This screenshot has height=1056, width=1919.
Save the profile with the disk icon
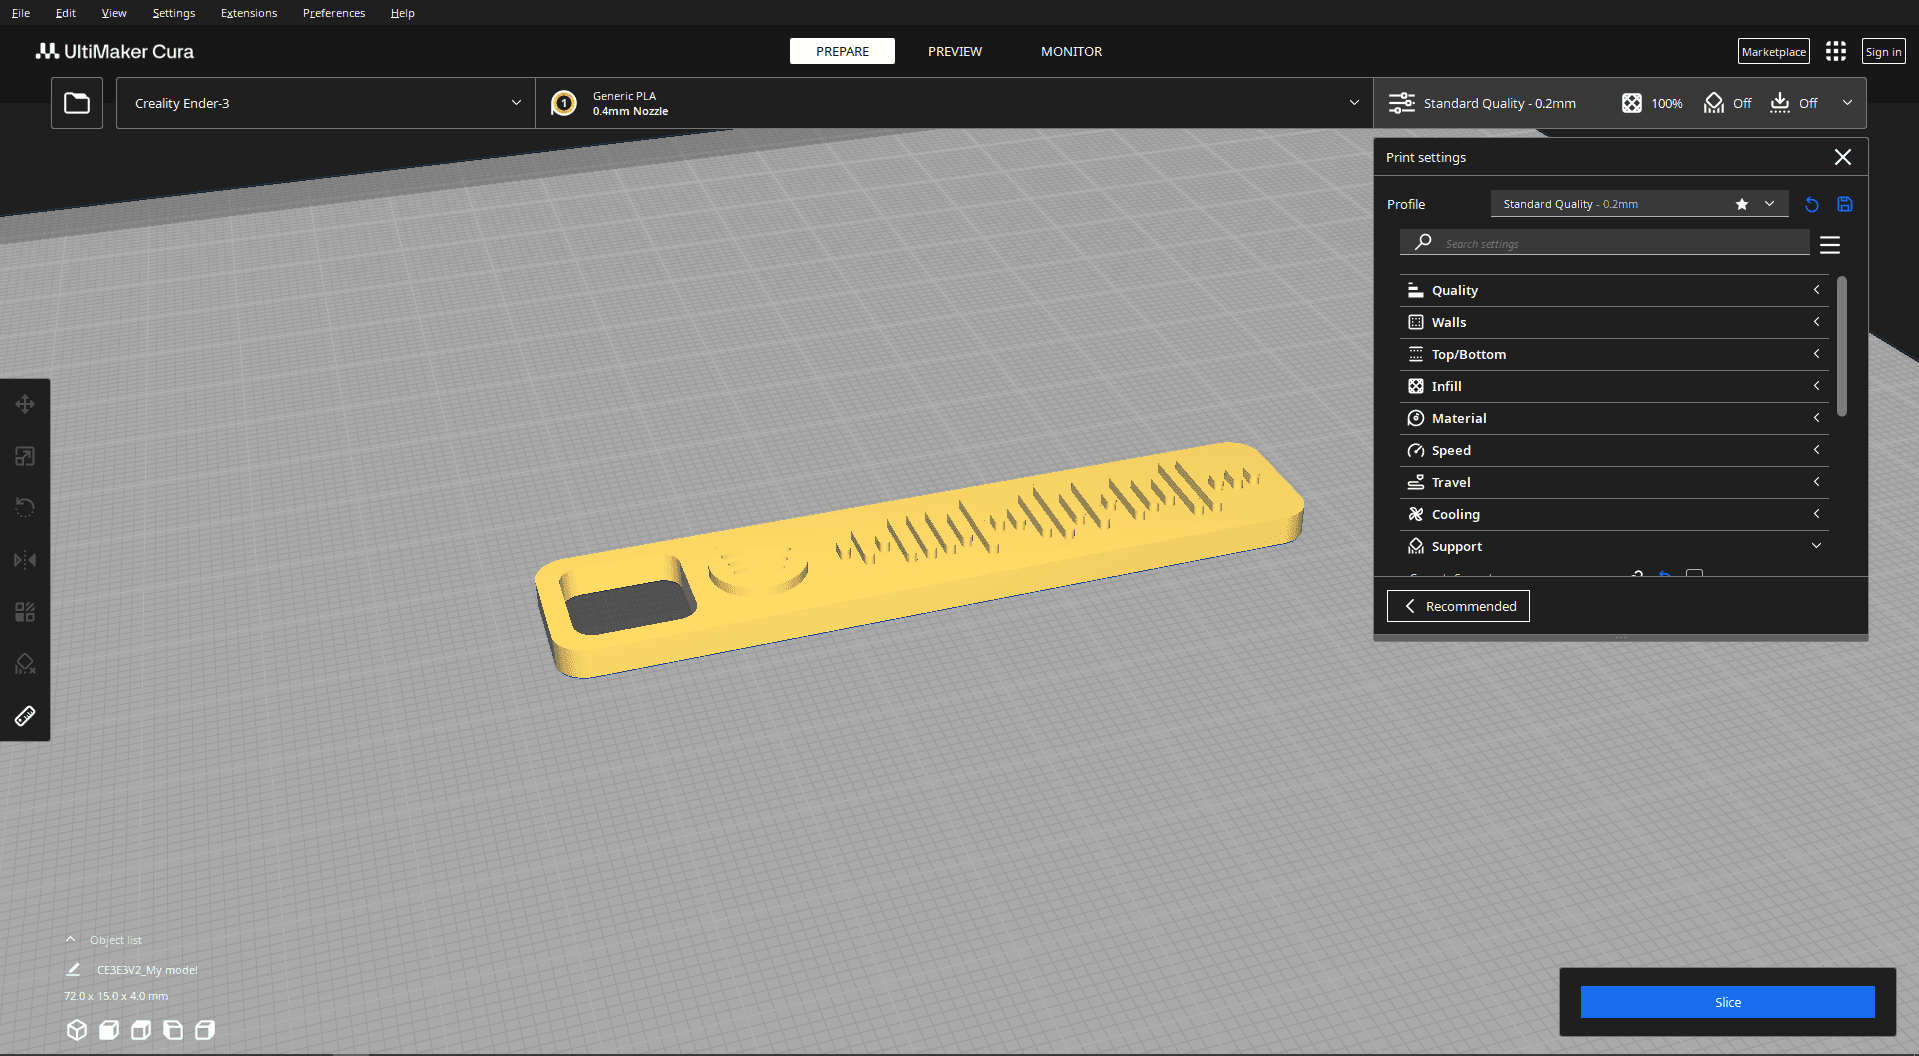click(1845, 204)
